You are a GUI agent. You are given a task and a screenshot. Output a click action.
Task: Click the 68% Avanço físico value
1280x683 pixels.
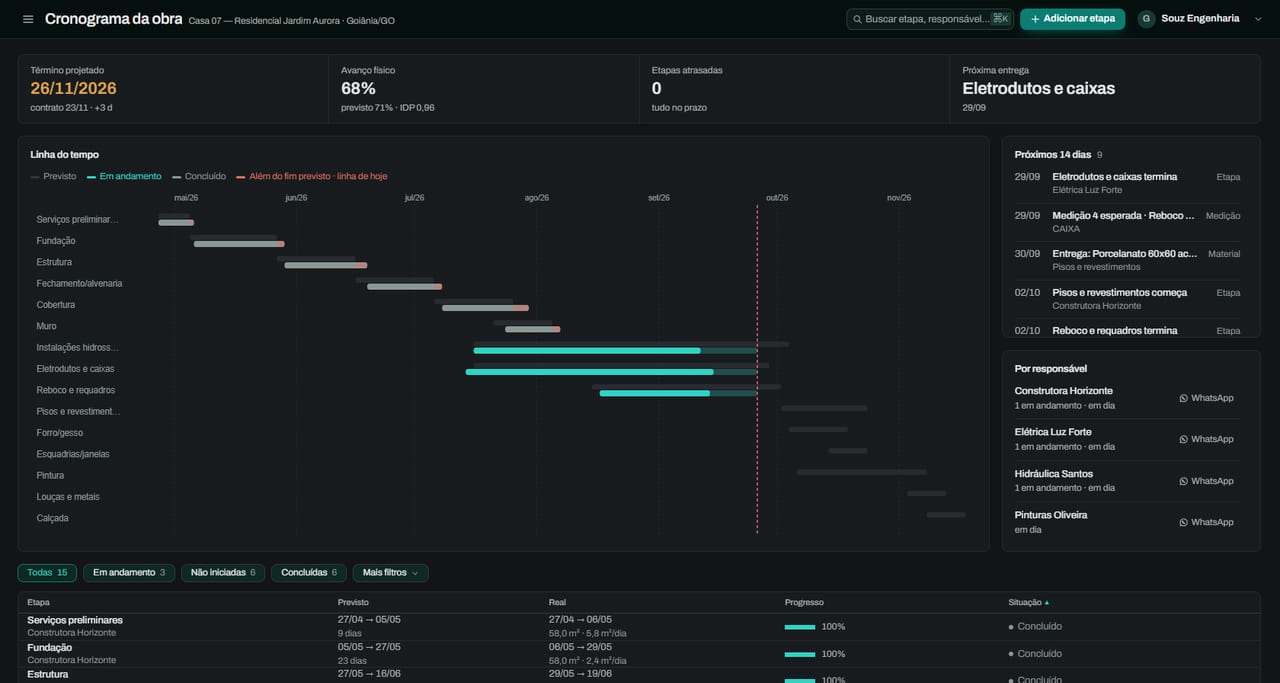tap(358, 88)
